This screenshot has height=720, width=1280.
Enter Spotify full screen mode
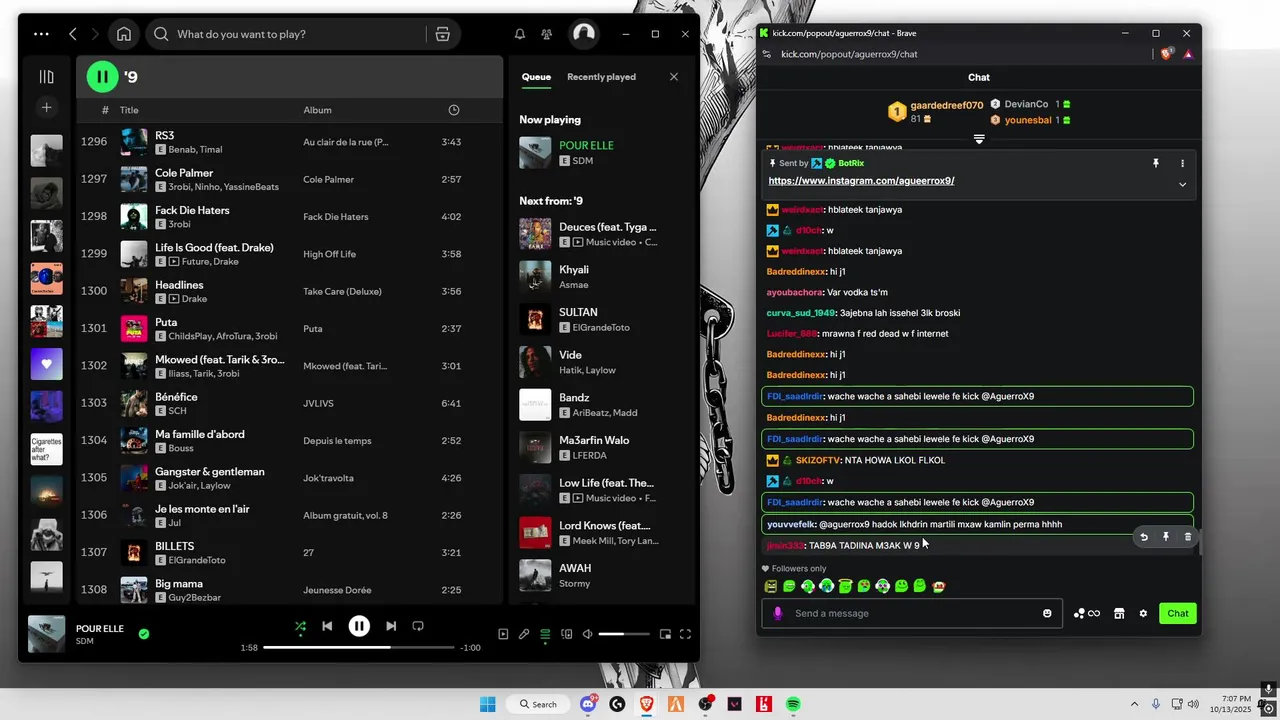tap(686, 633)
